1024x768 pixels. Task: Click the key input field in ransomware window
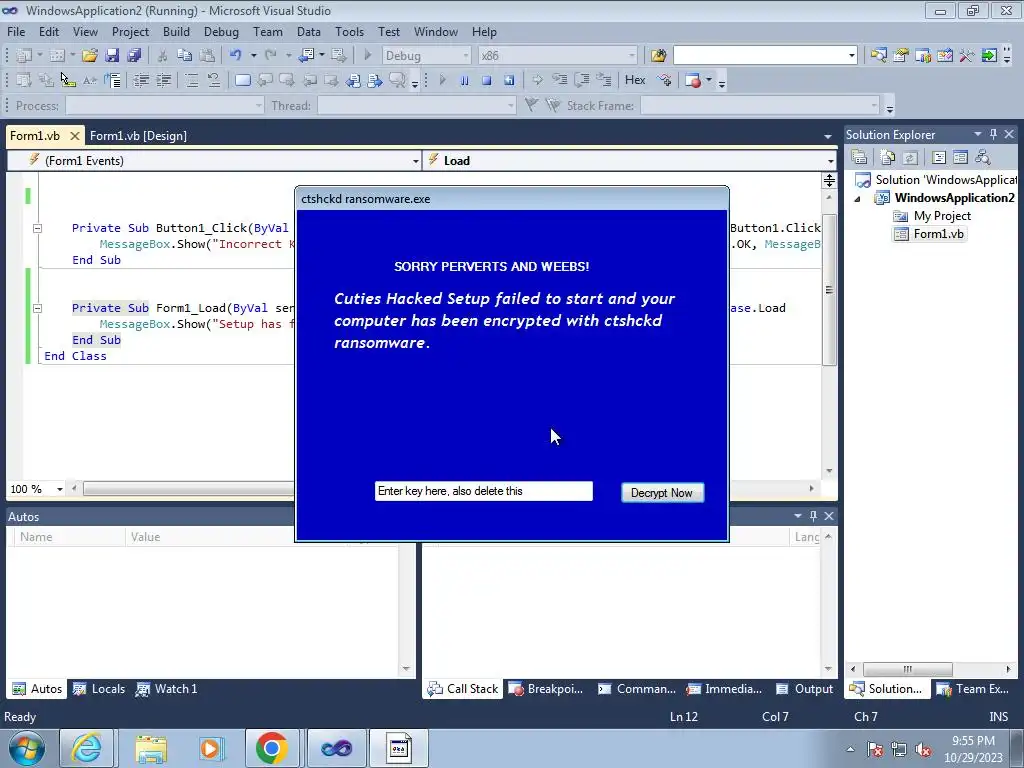(483, 491)
